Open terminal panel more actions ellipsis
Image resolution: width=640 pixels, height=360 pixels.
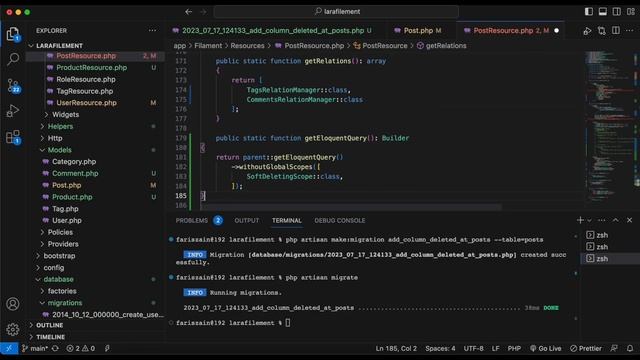tap(602, 220)
